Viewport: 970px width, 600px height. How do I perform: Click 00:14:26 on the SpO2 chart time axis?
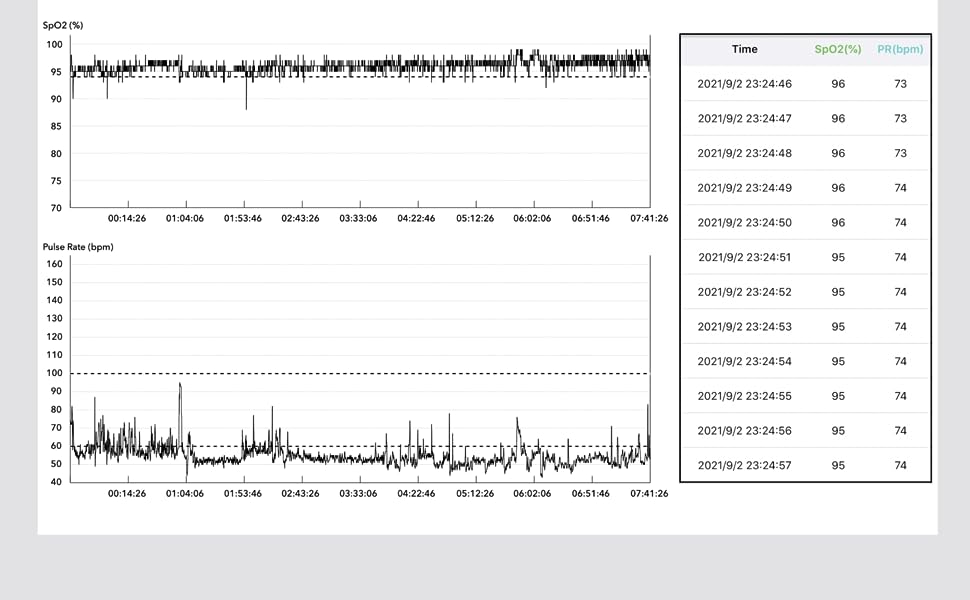(x=127, y=218)
